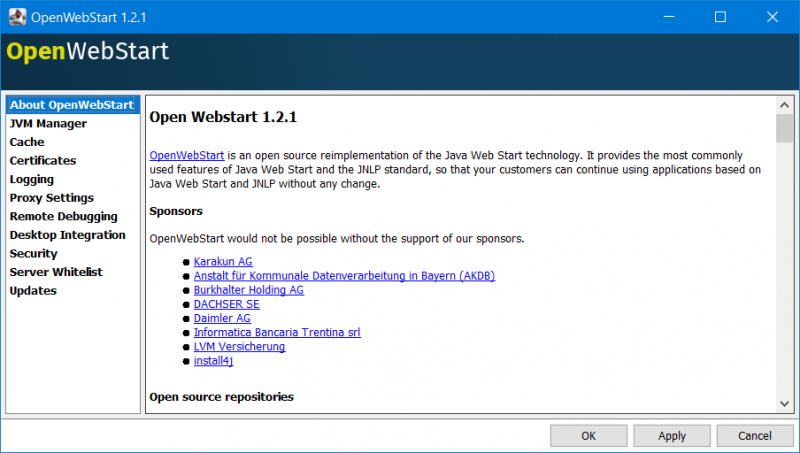Image resolution: width=800 pixels, height=453 pixels.
Task: Follow the OpenWebStart hyperlink in description
Action: 187,155
